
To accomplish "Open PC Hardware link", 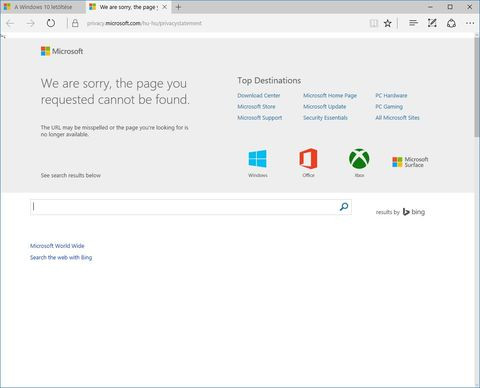I will click(x=391, y=96).
